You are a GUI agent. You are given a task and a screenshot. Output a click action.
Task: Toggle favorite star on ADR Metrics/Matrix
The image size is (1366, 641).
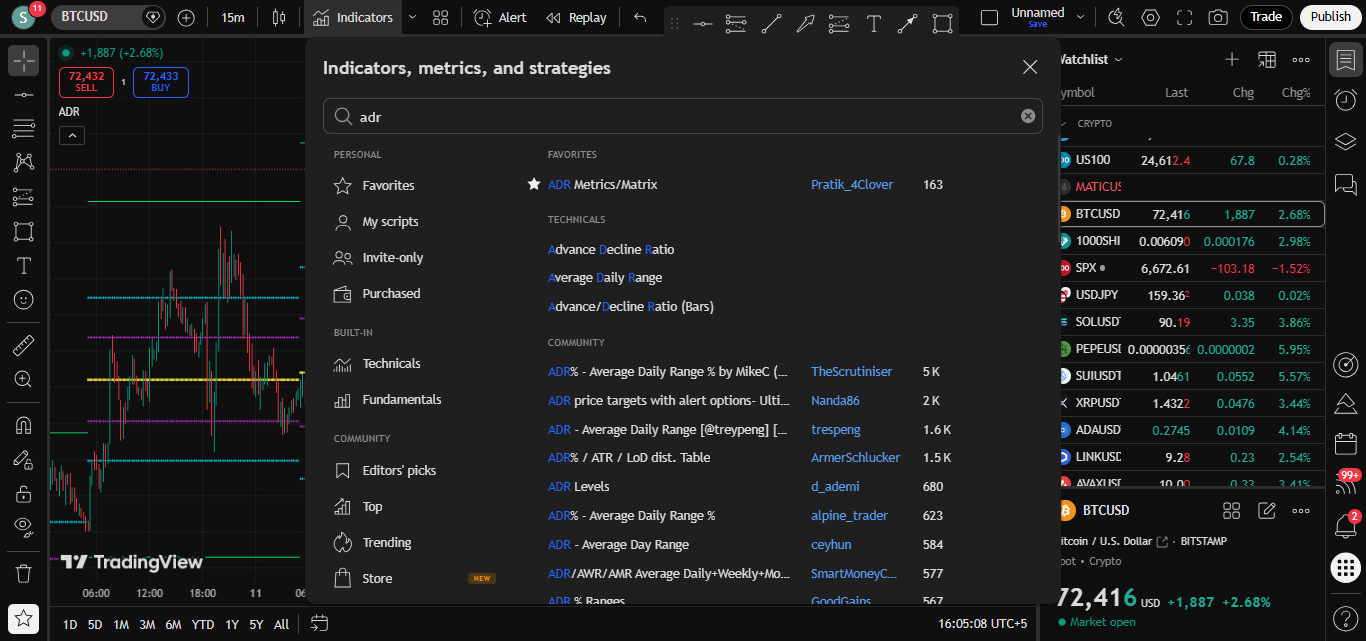coord(534,184)
